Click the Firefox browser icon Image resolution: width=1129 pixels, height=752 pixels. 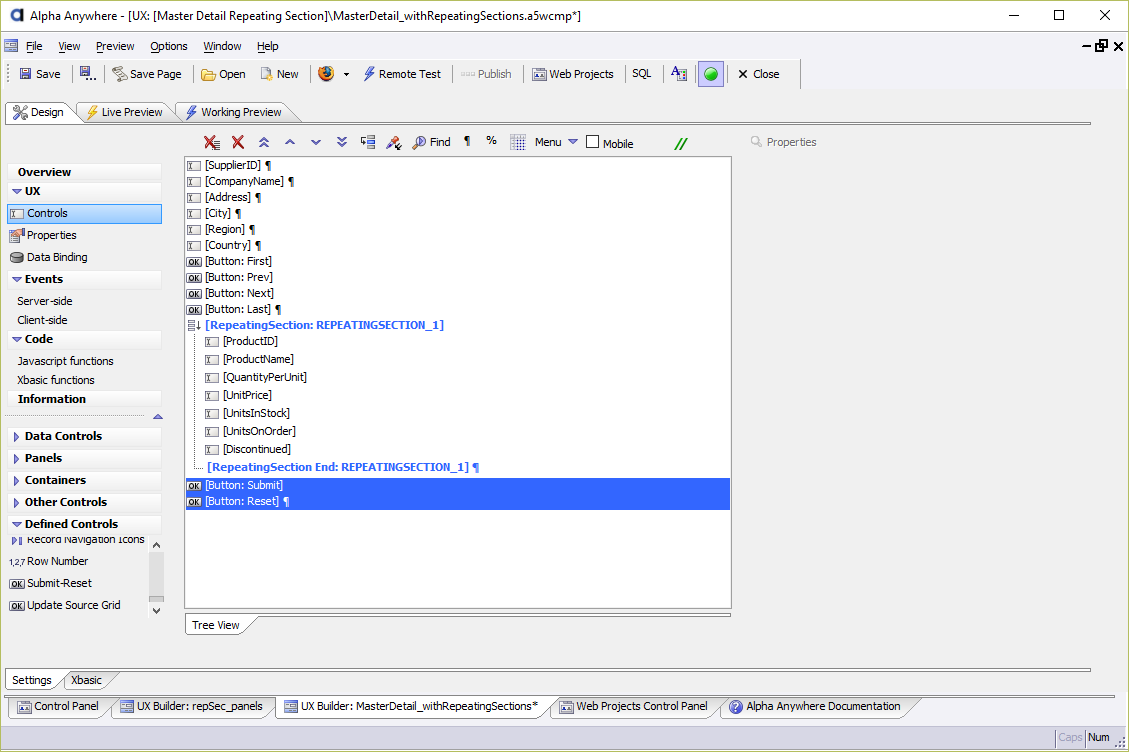(x=326, y=73)
